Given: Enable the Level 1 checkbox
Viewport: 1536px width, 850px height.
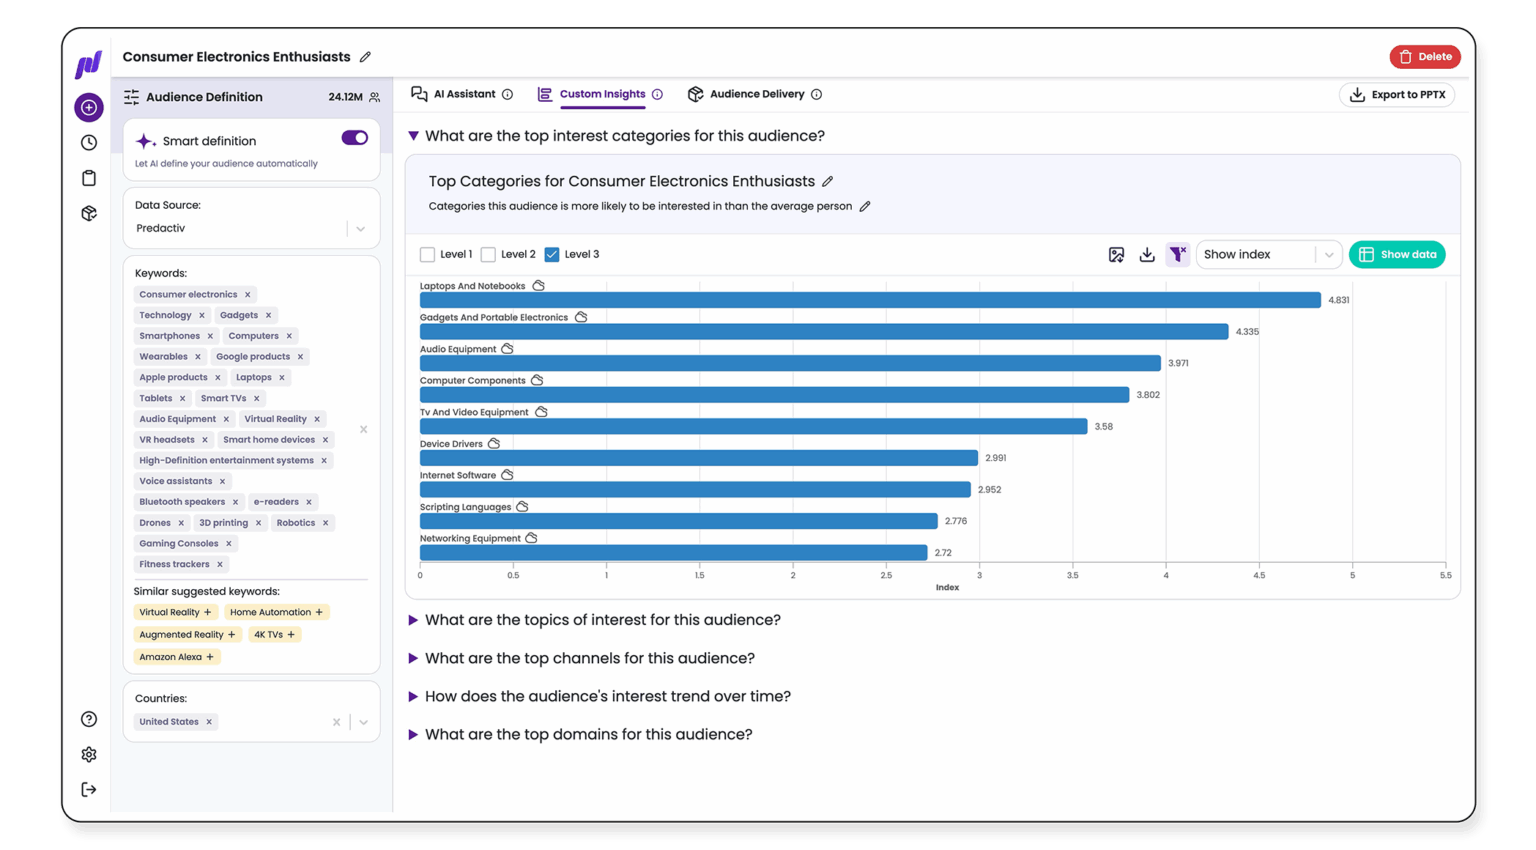Looking at the screenshot, I should pos(427,254).
